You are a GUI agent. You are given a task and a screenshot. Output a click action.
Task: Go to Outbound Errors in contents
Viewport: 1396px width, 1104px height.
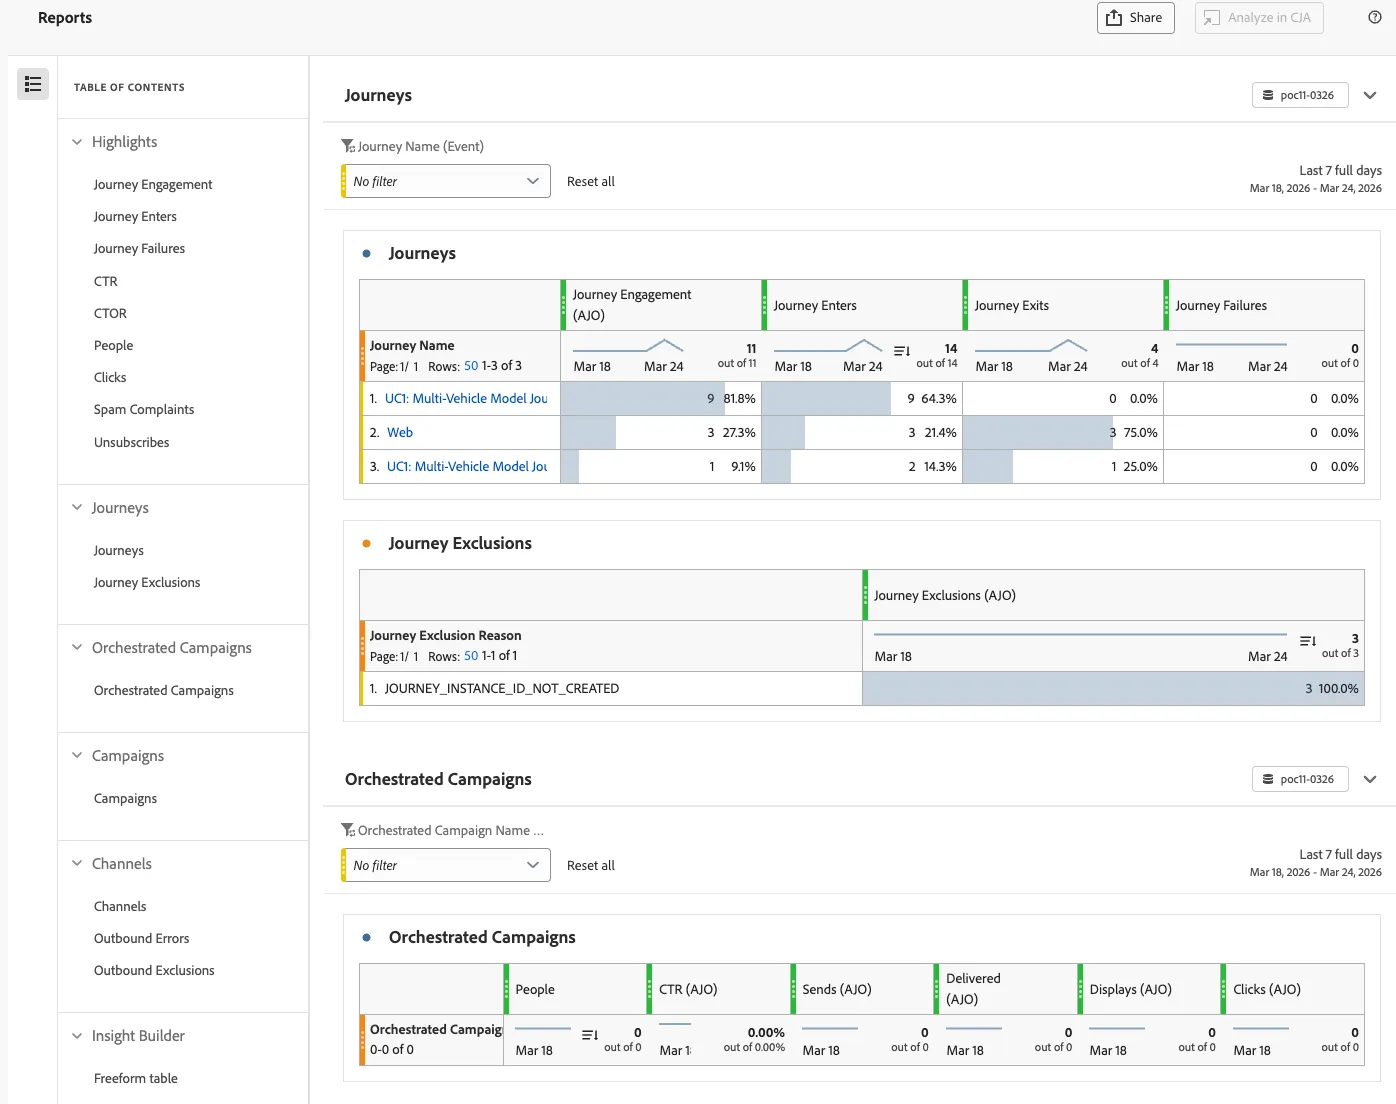pos(141,938)
